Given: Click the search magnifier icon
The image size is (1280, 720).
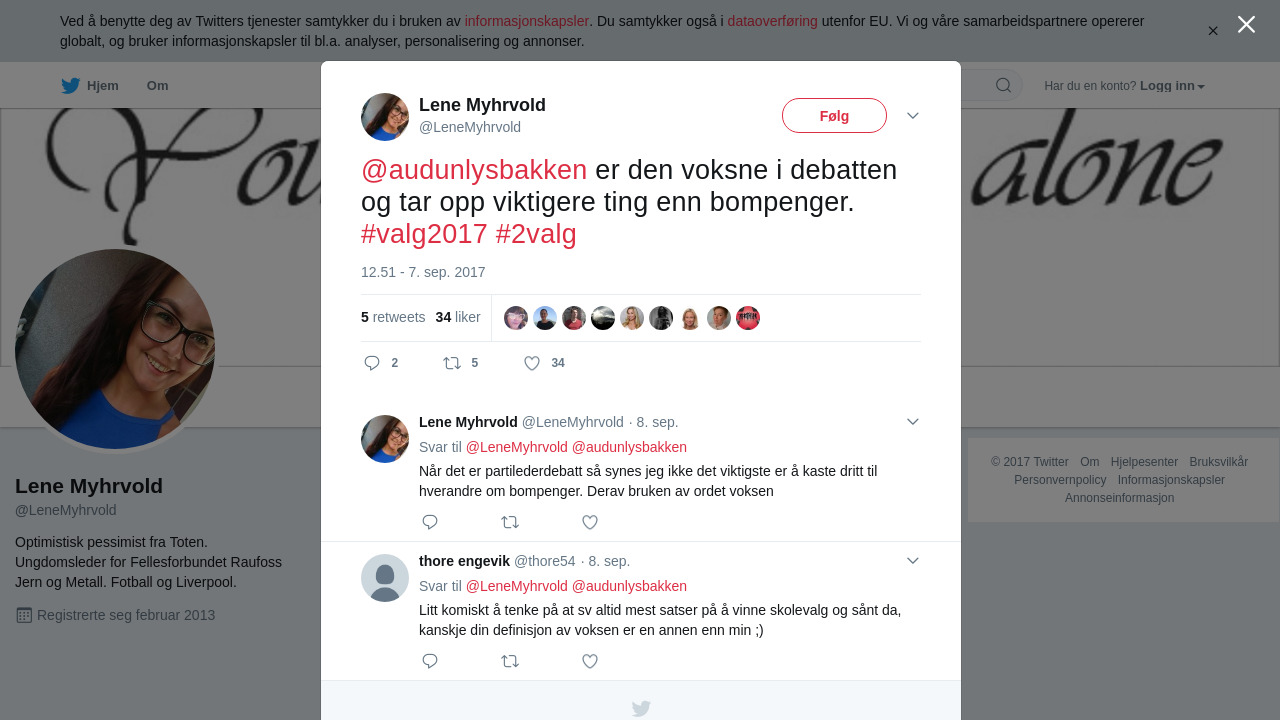Looking at the screenshot, I should (1003, 85).
